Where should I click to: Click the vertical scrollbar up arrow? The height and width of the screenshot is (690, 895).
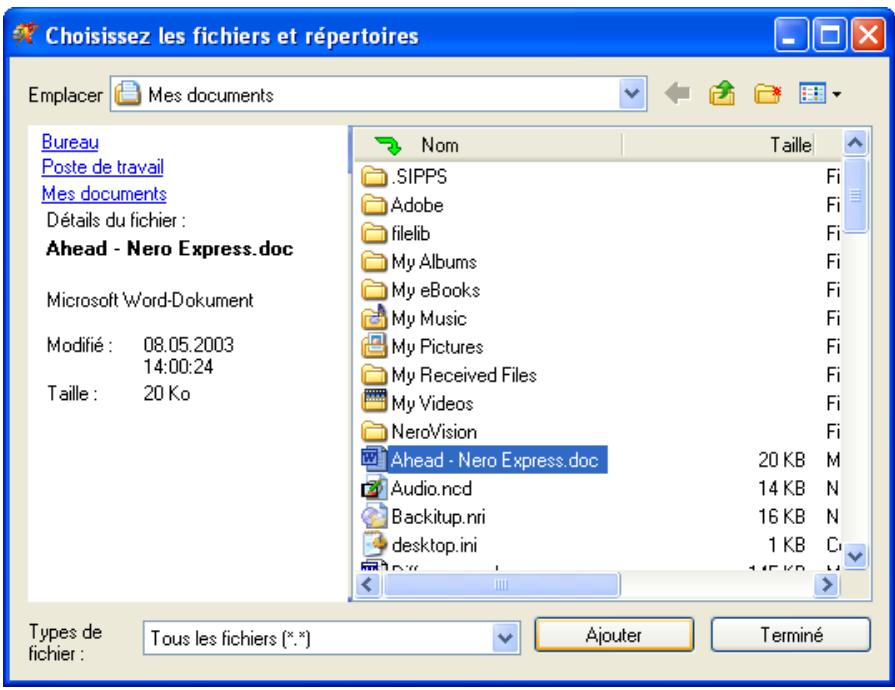coord(855,143)
